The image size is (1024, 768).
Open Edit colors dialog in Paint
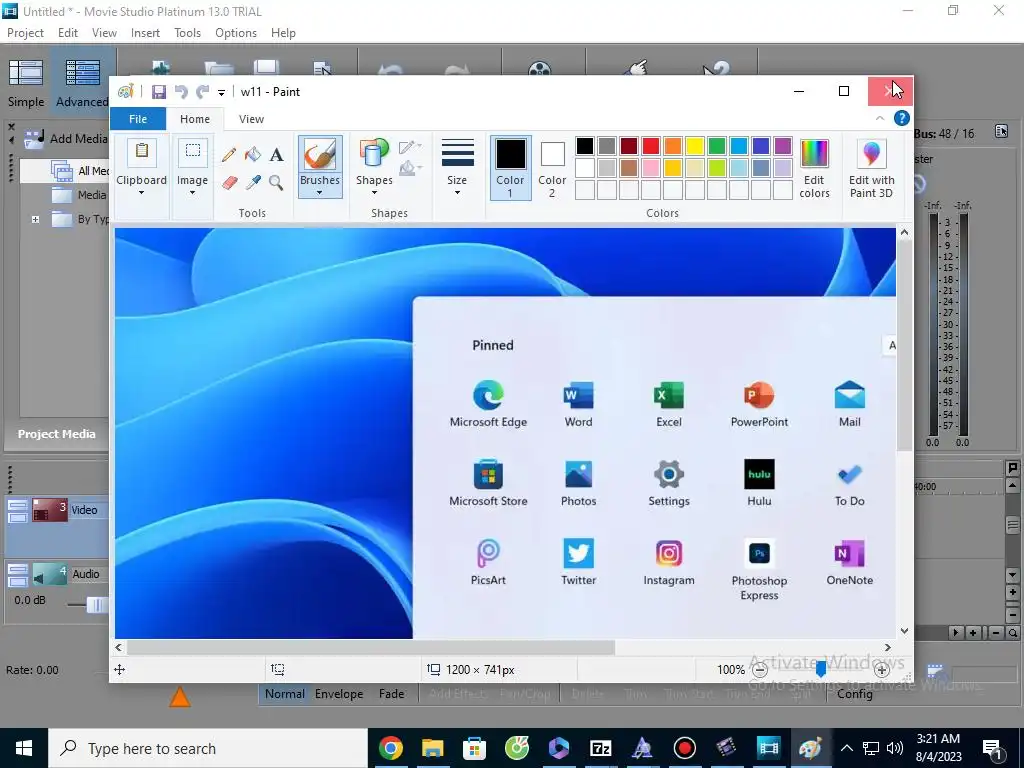pyautogui.click(x=814, y=168)
